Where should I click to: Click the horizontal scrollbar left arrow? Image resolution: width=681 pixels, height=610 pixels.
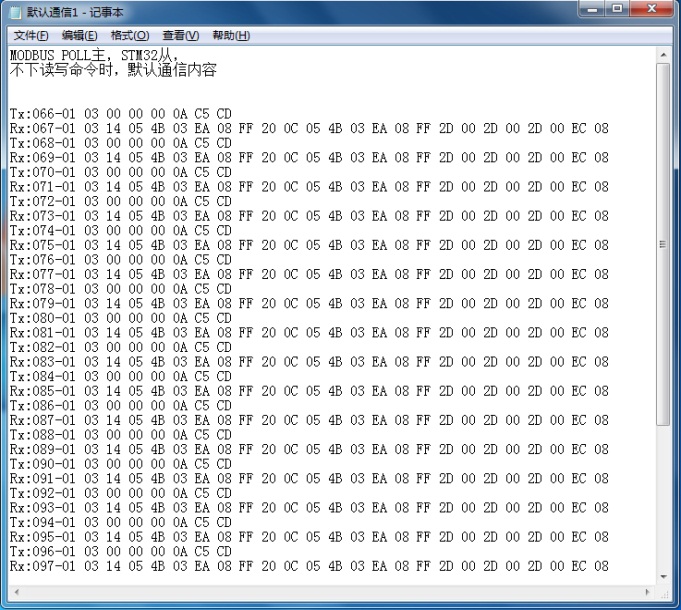(x=17, y=592)
